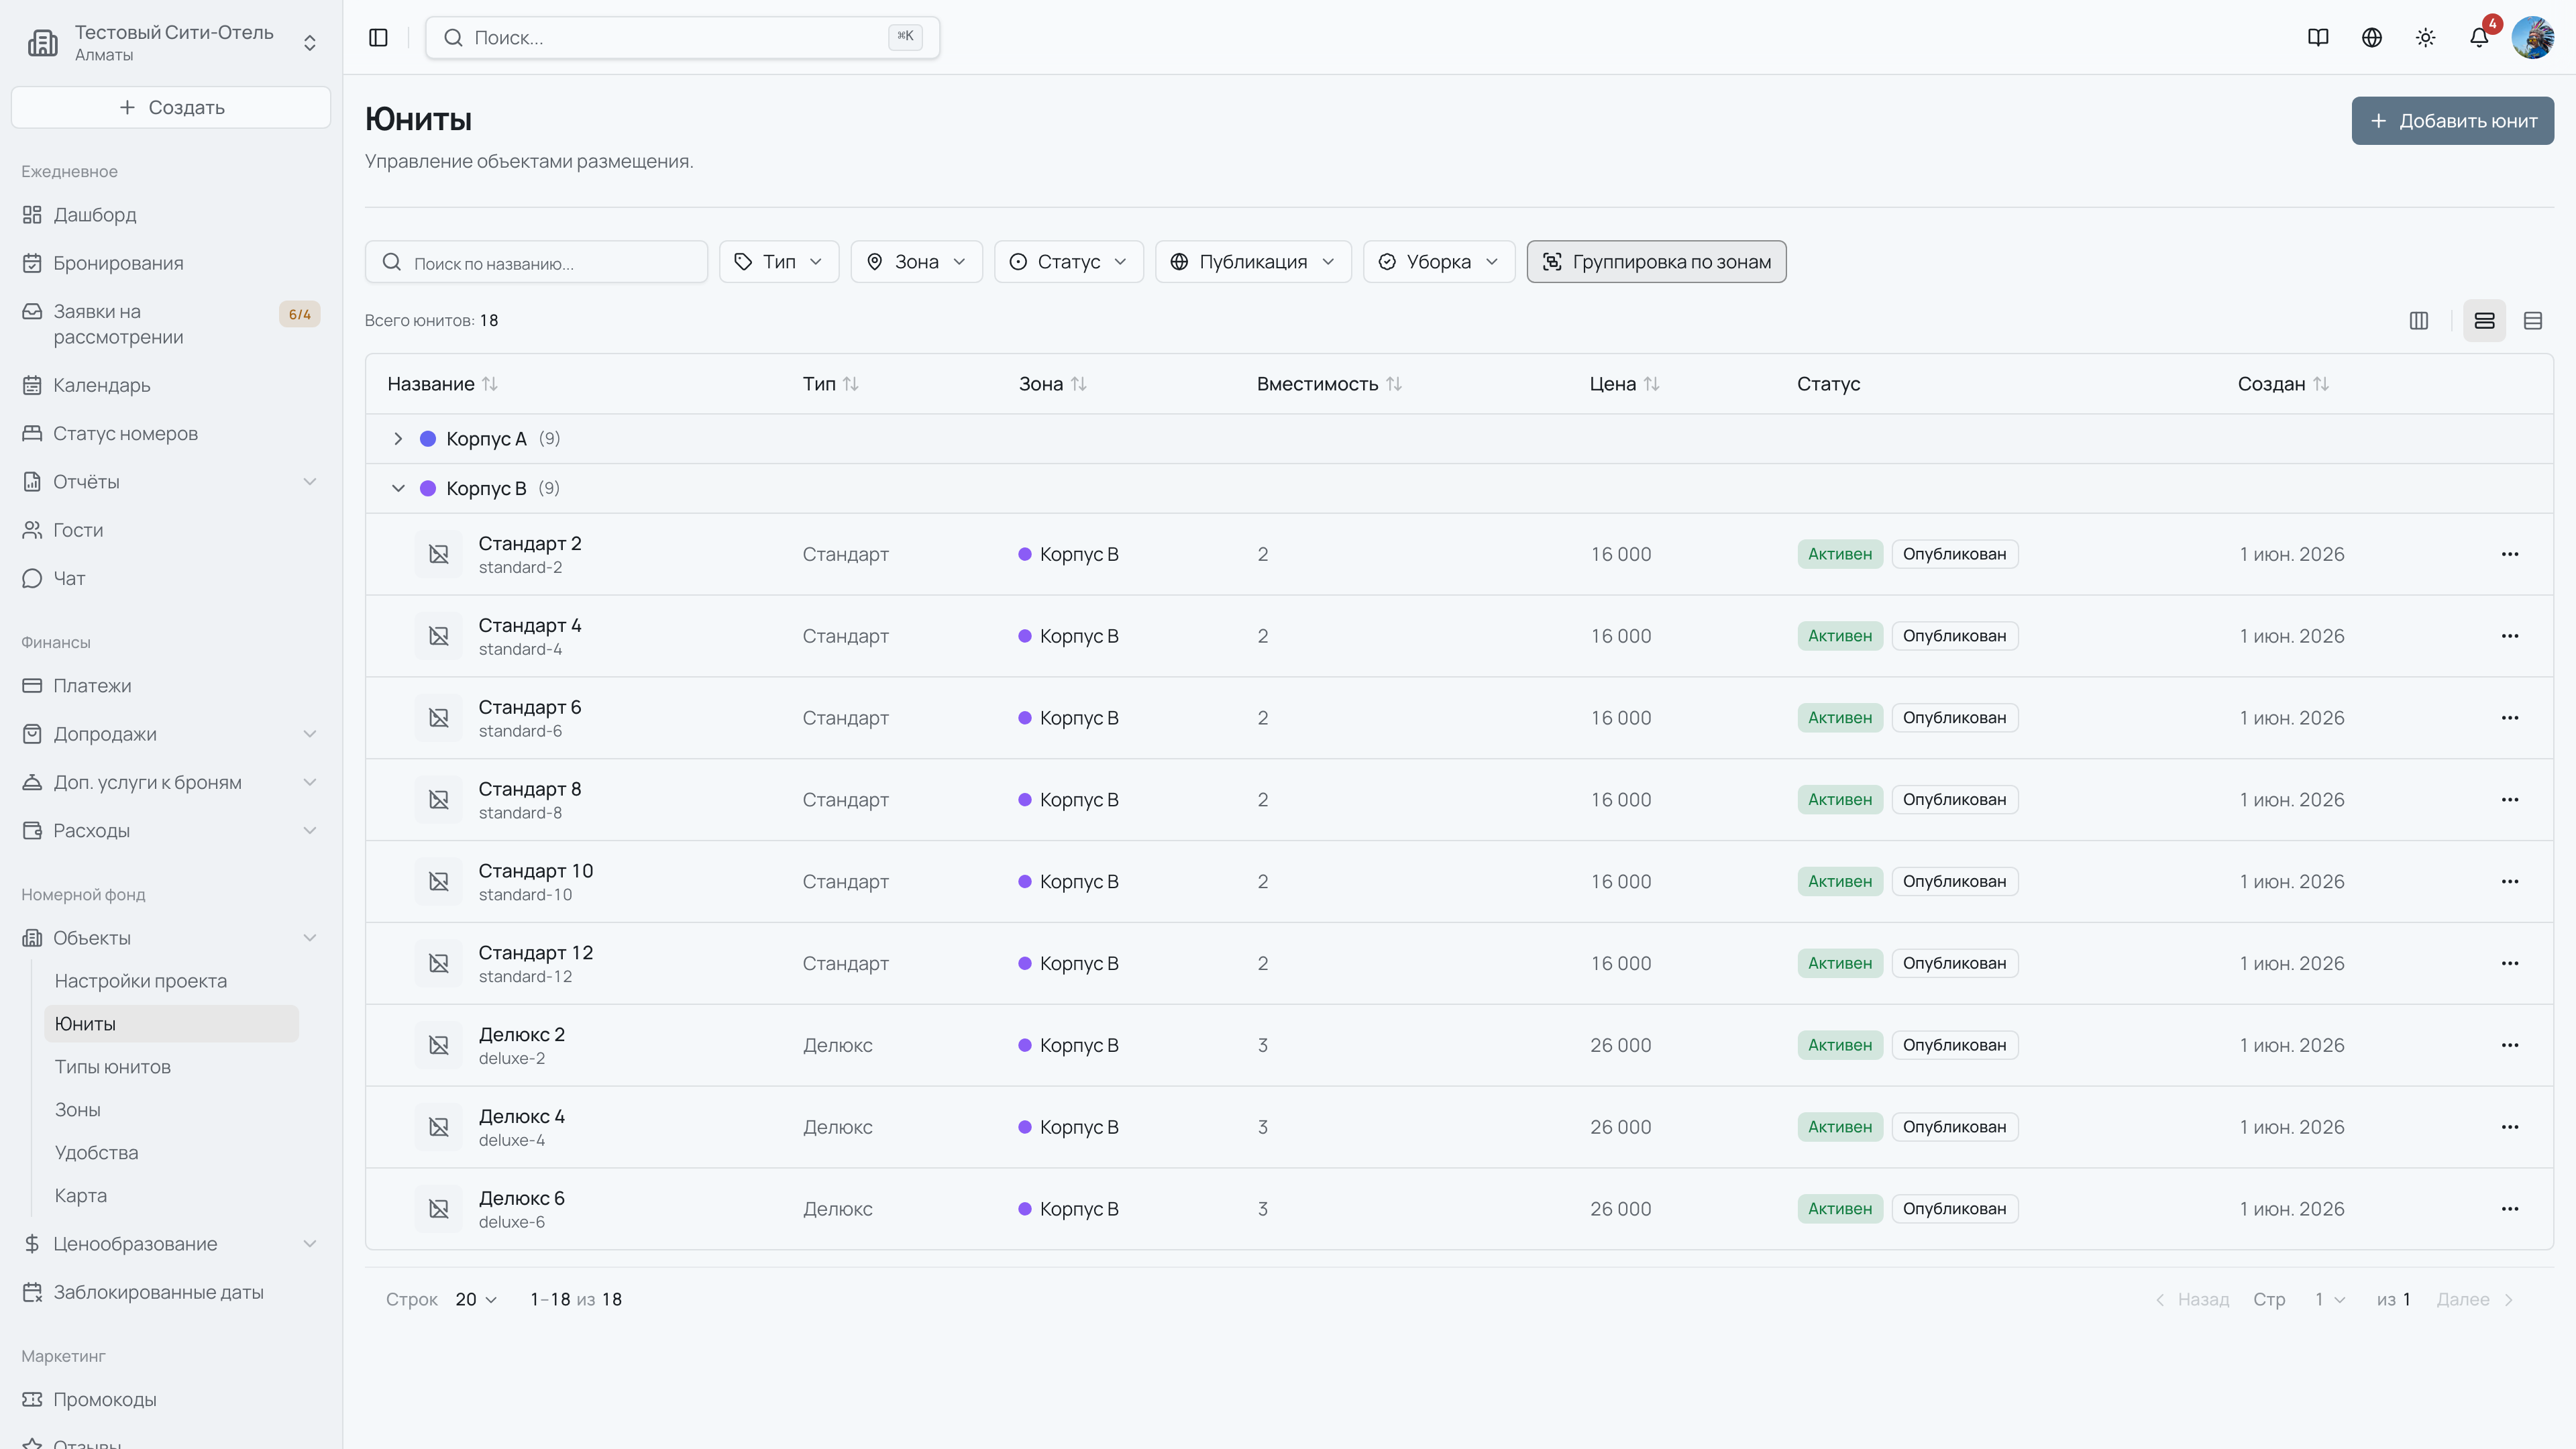Open the rows per page dropdown
This screenshot has width=2576, height=1449.
pos(476,1300)
